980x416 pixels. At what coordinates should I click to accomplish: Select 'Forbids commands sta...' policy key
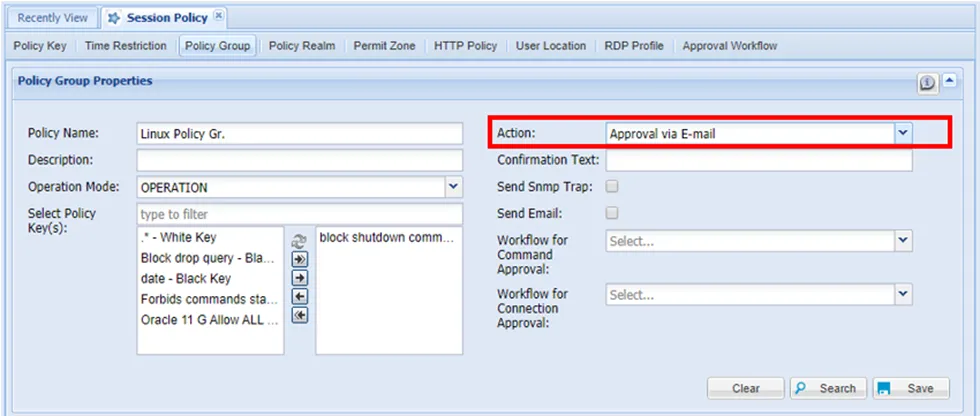pos(210,299)
